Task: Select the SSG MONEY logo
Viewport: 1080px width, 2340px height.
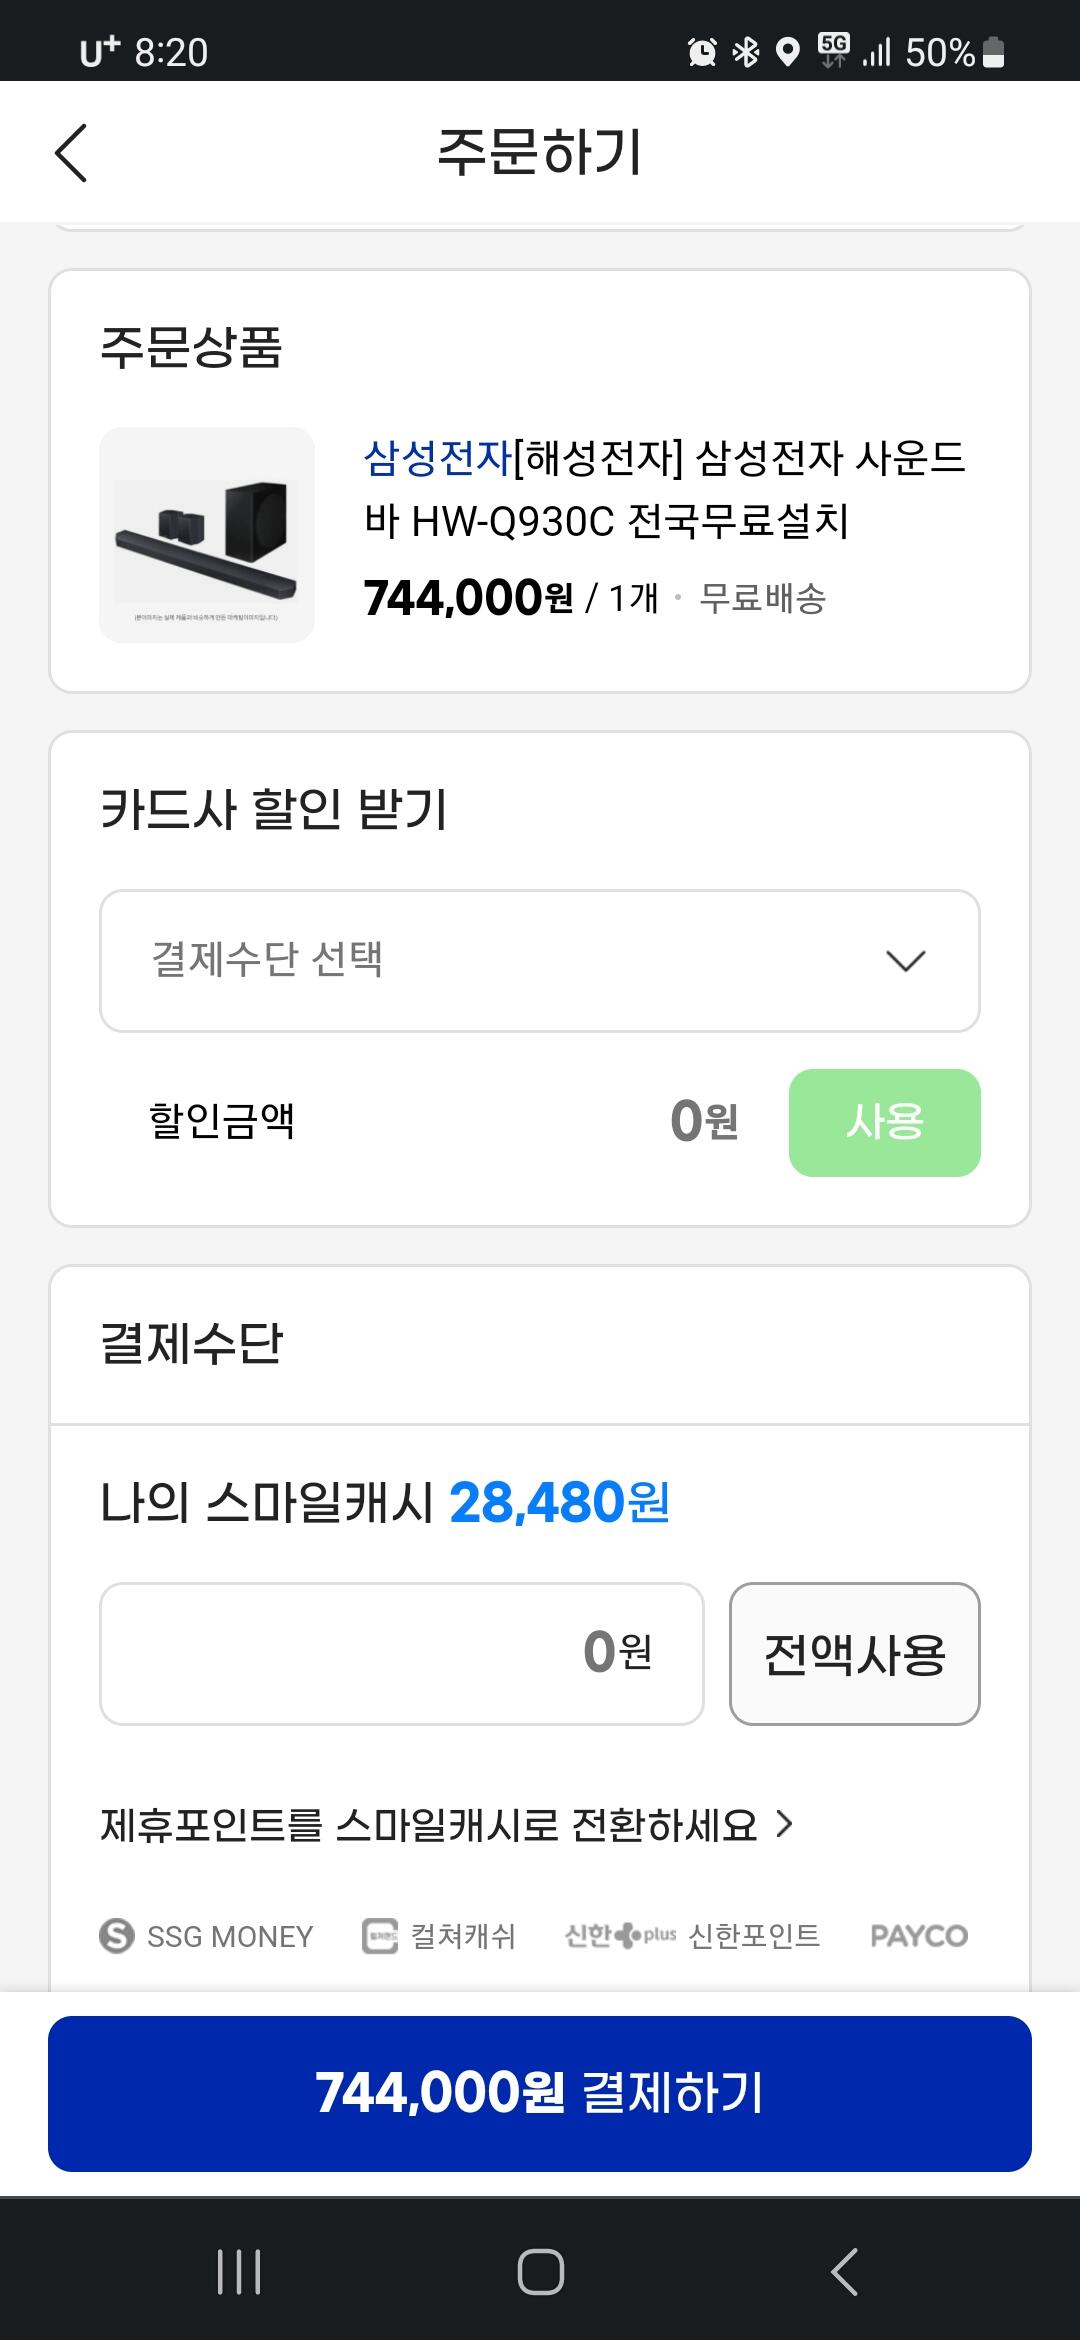Action: (x=207, y=1936)
